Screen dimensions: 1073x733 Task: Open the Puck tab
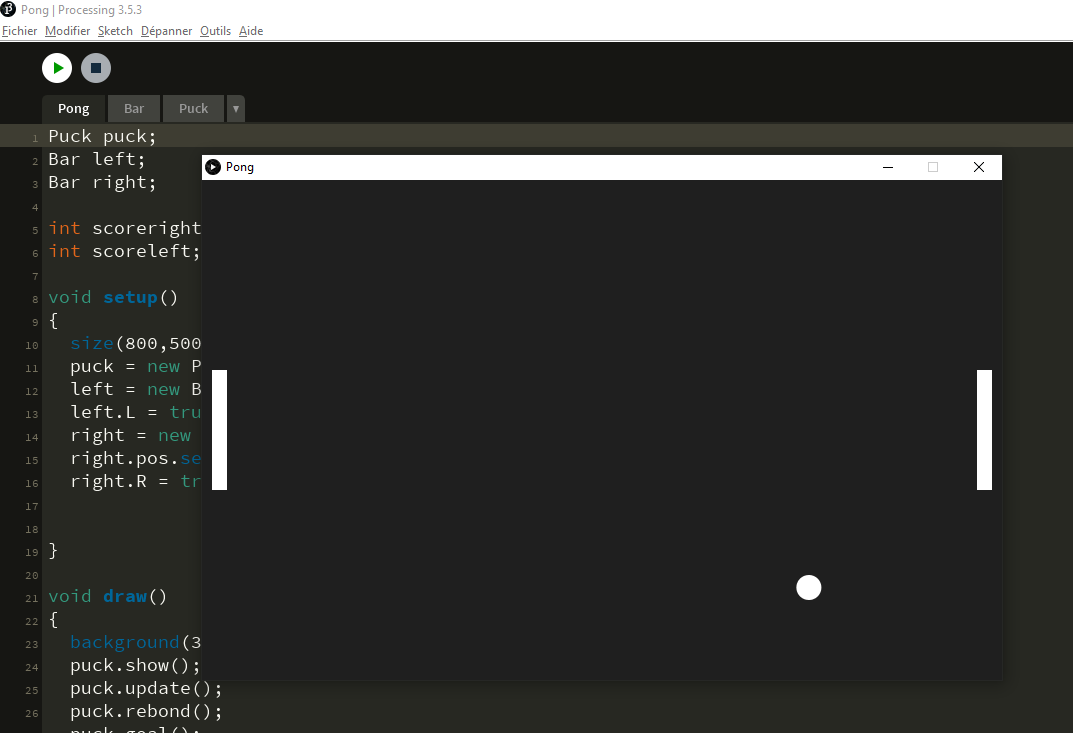tap(194, 108)
